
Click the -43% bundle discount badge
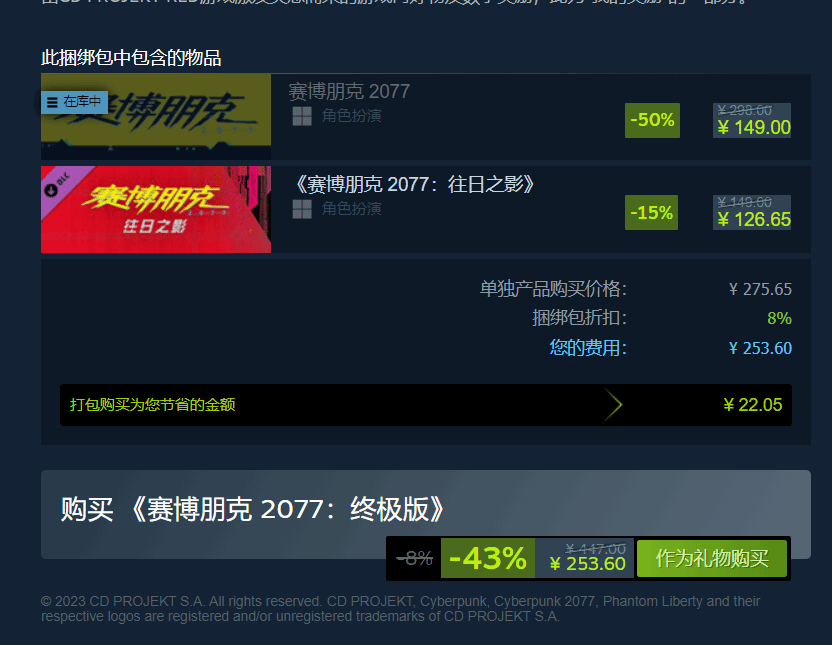click(x=488, y=559)
